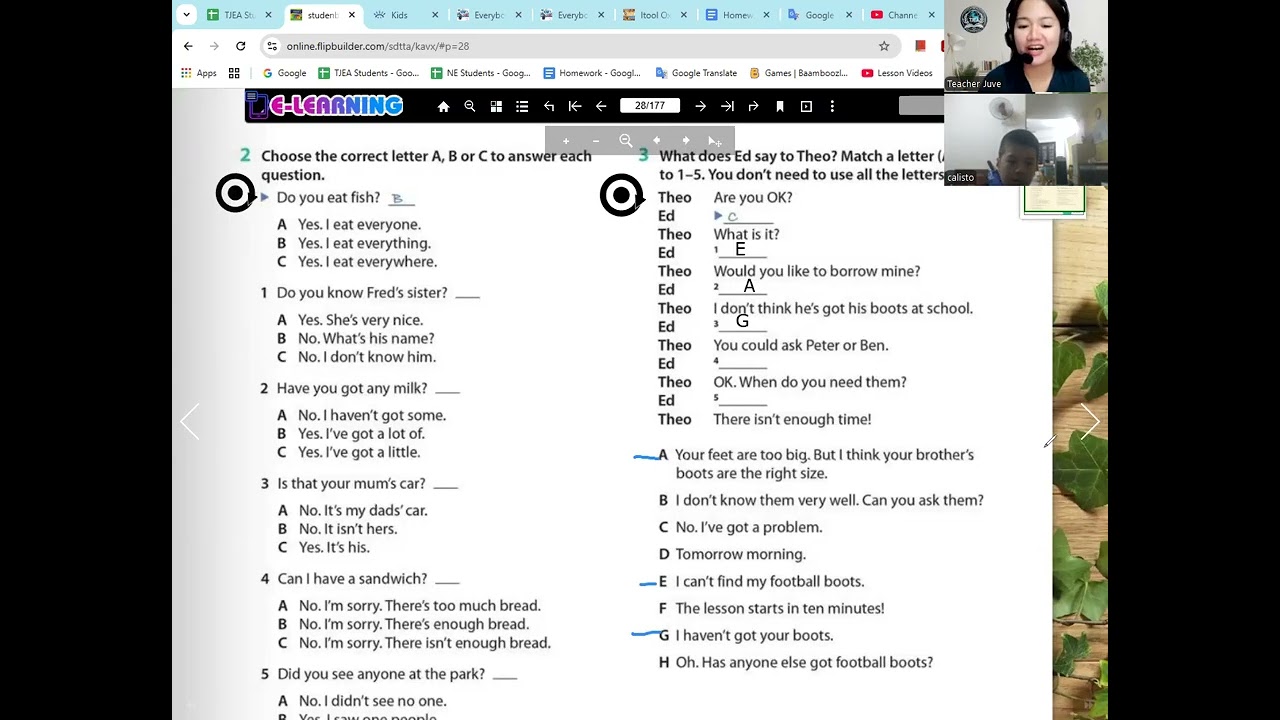1280x720 pixels.
Task: Switch to the Kids tab
Action: pos(399,15)
